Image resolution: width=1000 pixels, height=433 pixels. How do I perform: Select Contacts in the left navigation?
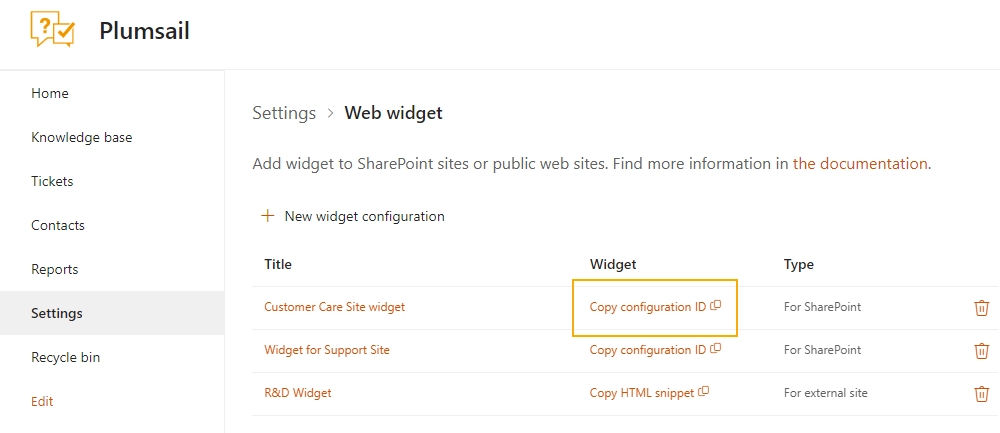(58, 225)
